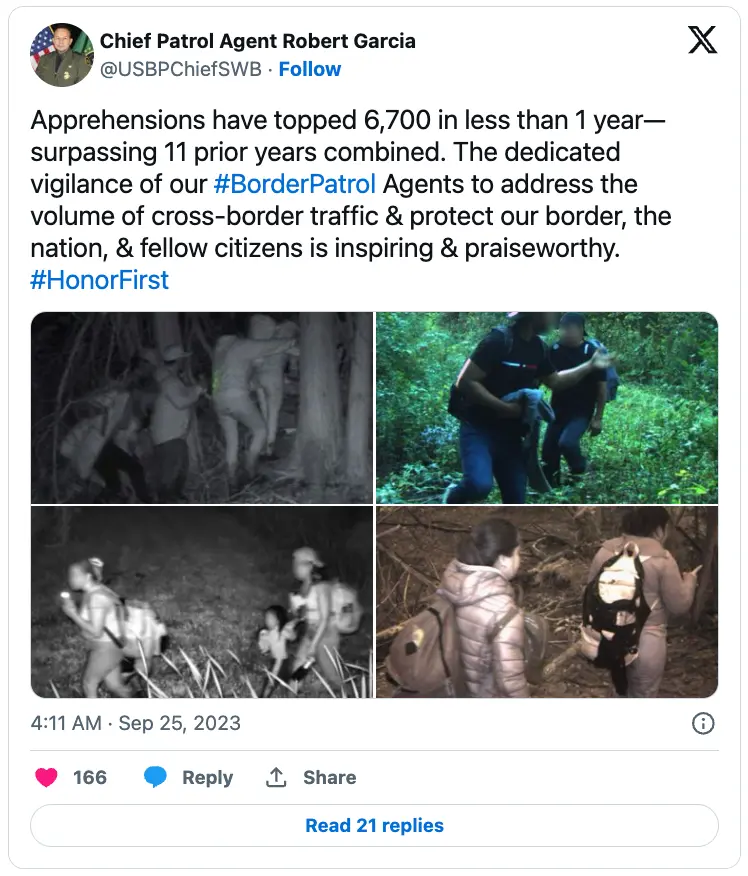Open the night-vision photo of people among trees
This screenshot has height=876, width=748.
pyautogui.click(x=201, y=408)
